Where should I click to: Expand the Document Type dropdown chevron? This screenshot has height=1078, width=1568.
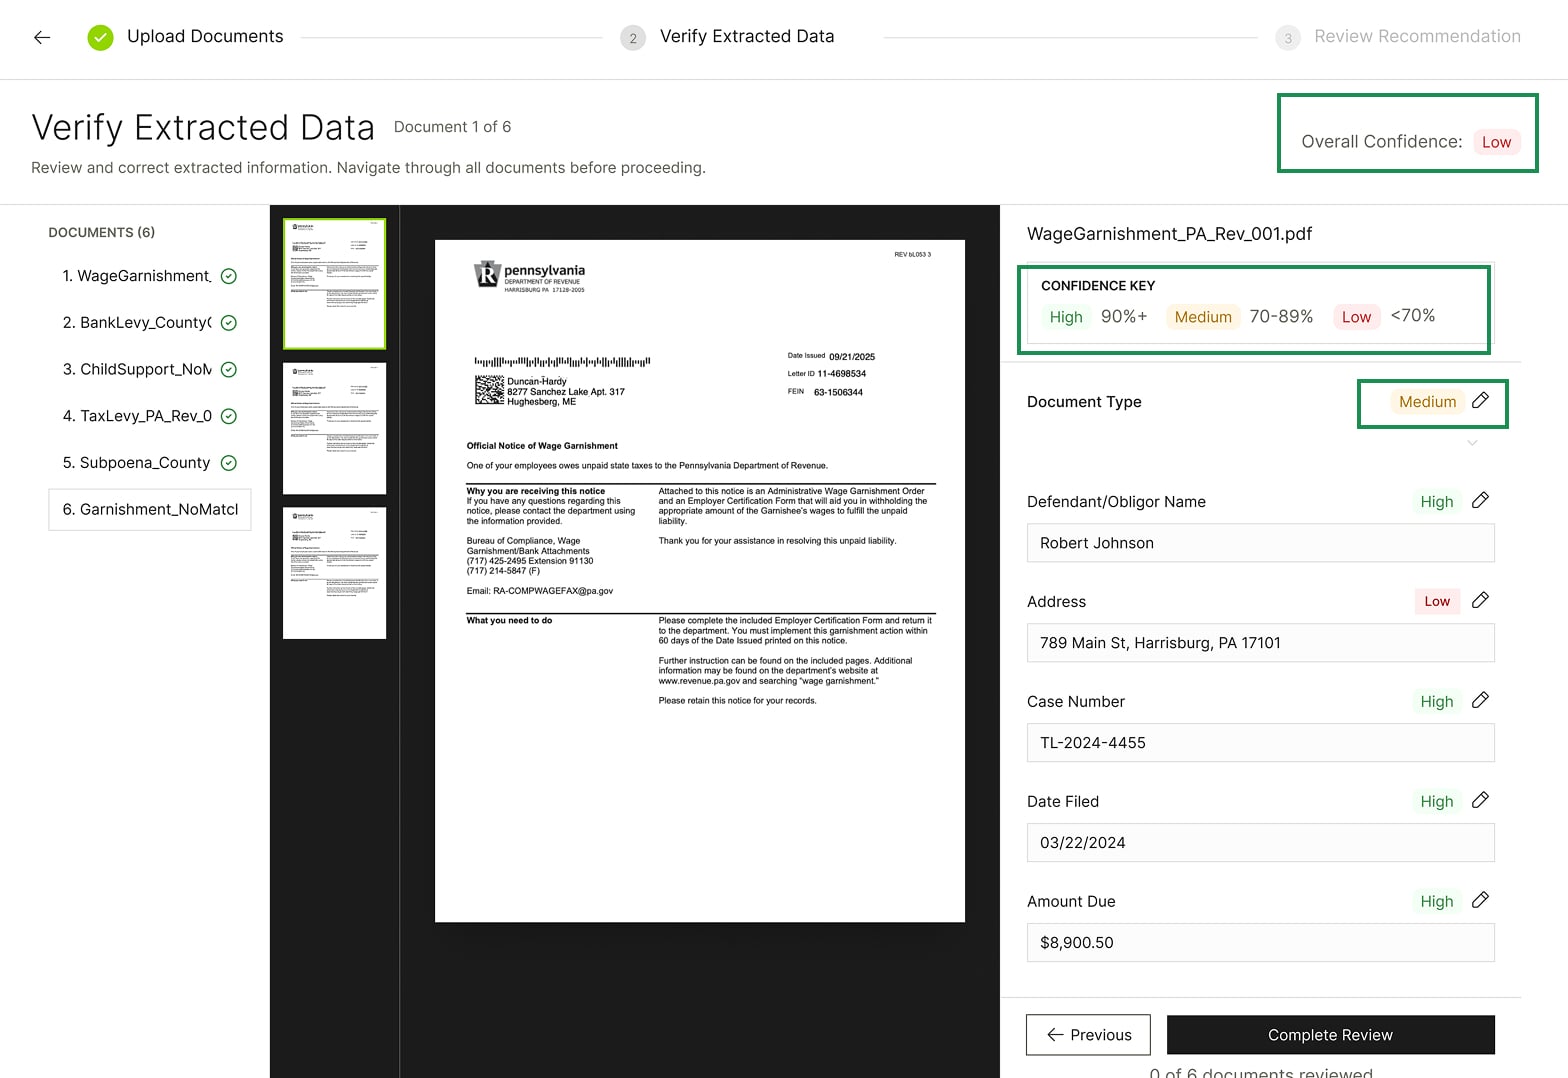pos(1472,443)
